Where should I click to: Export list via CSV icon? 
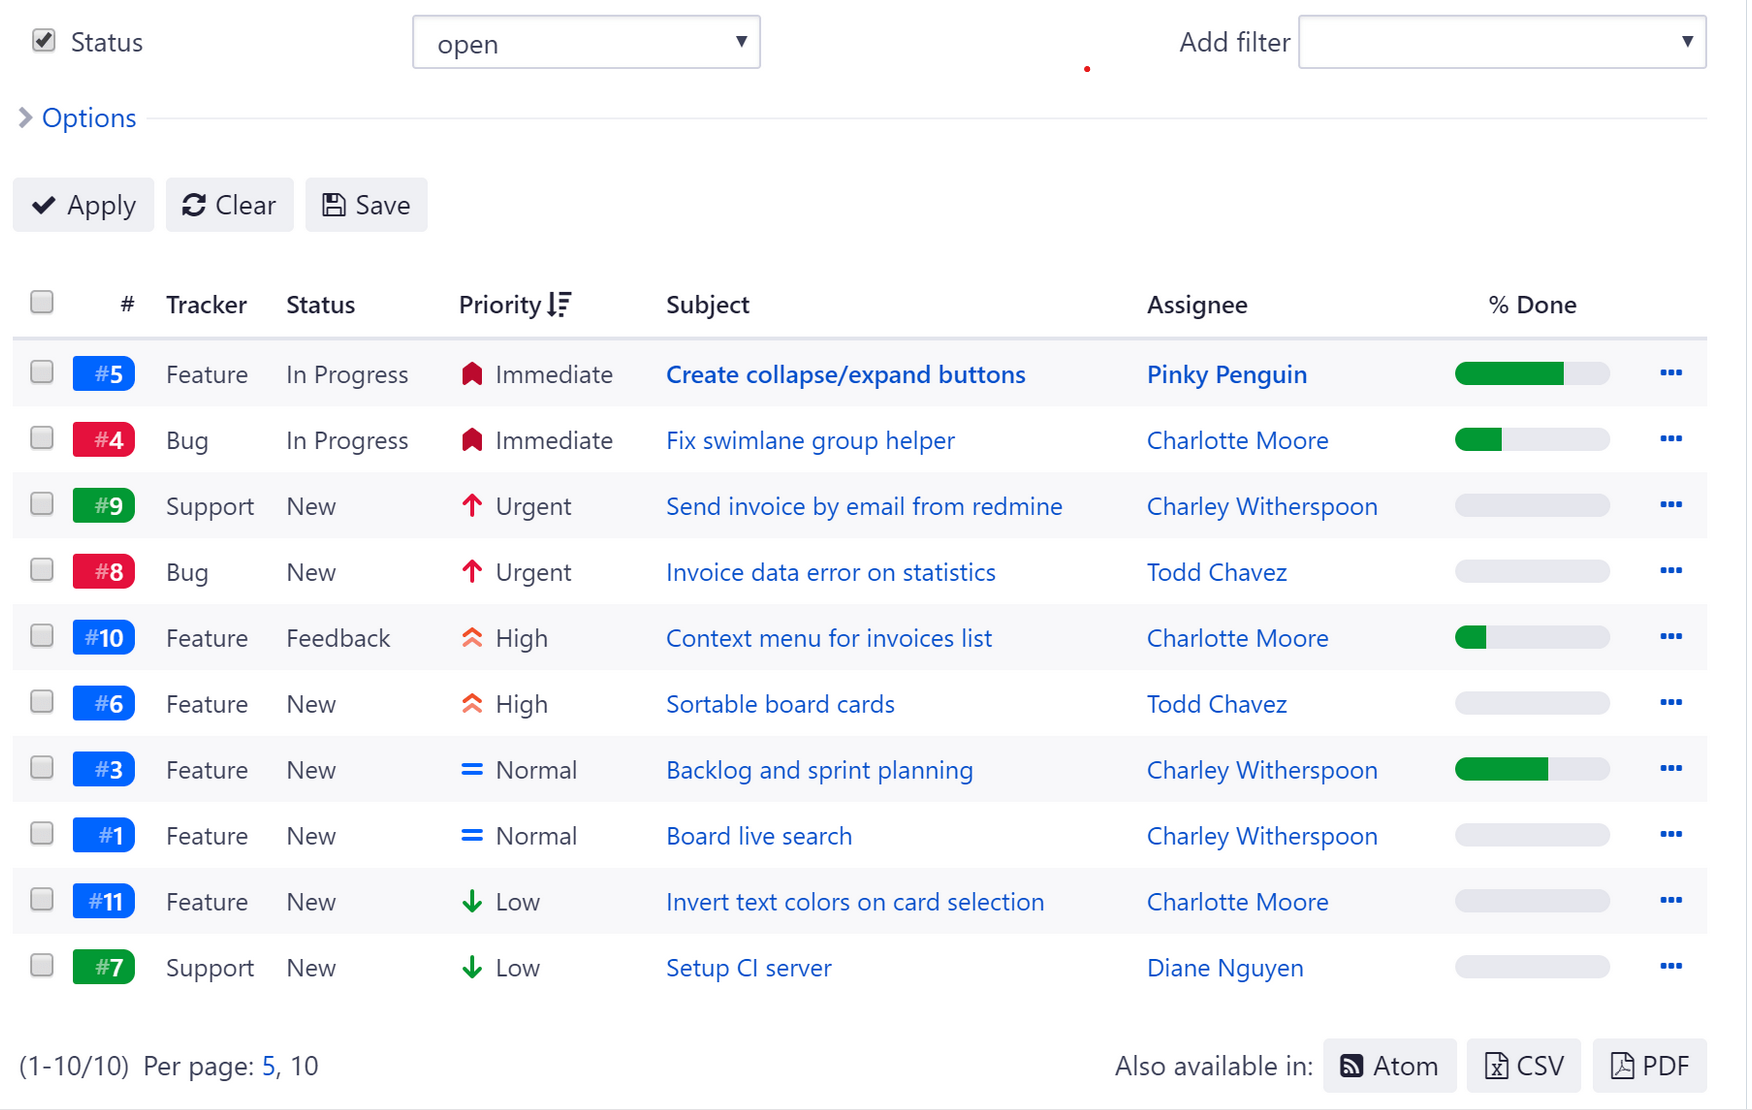pyautogui.click(x=1496, y=1066)
